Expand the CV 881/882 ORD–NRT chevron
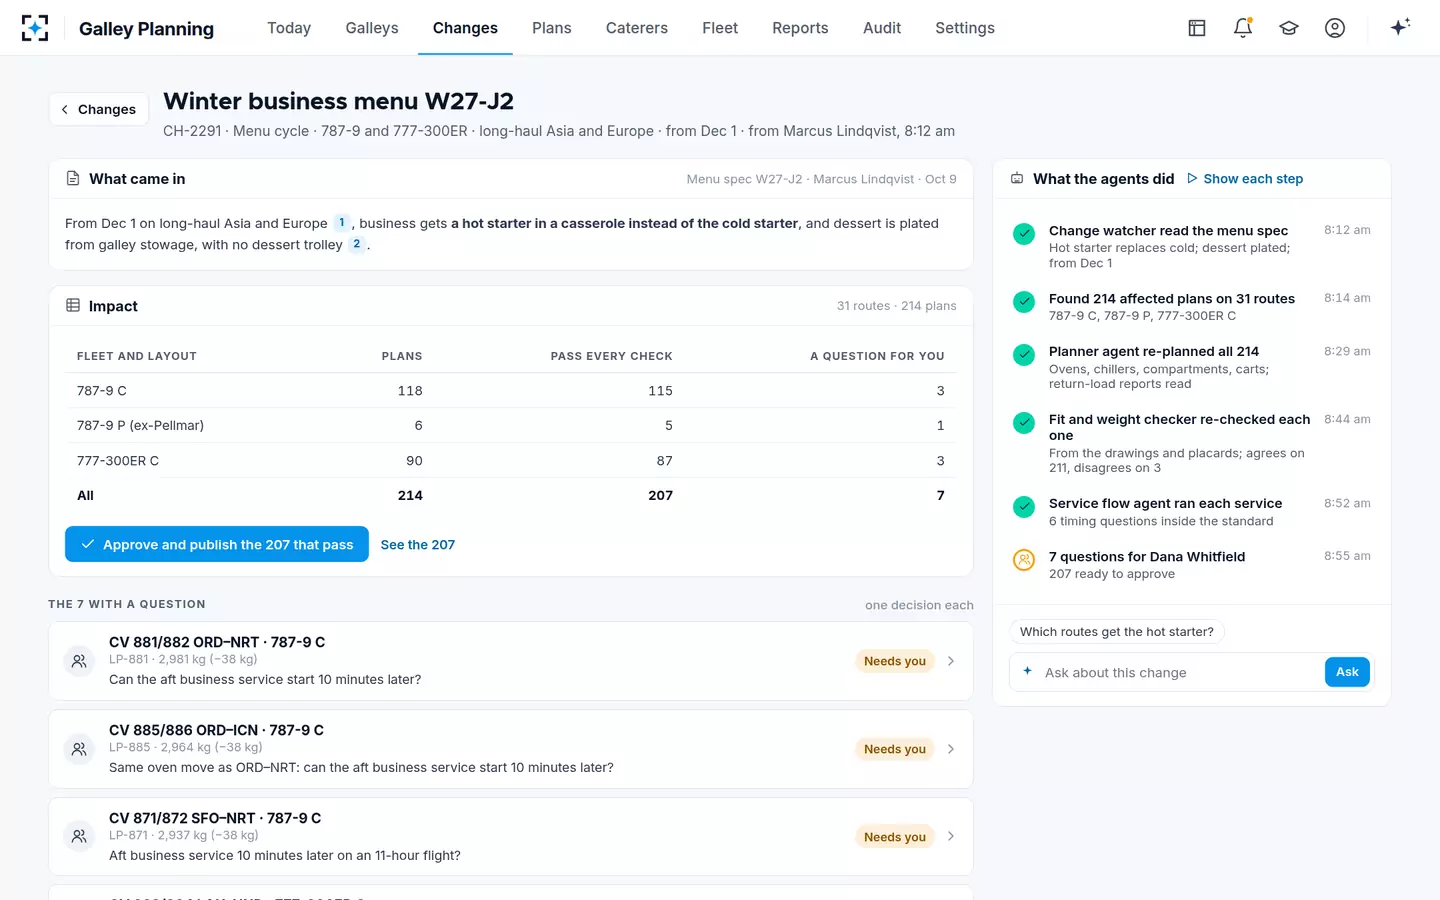This screenshot has height=900, width=1440. click(x=951, y=661)
